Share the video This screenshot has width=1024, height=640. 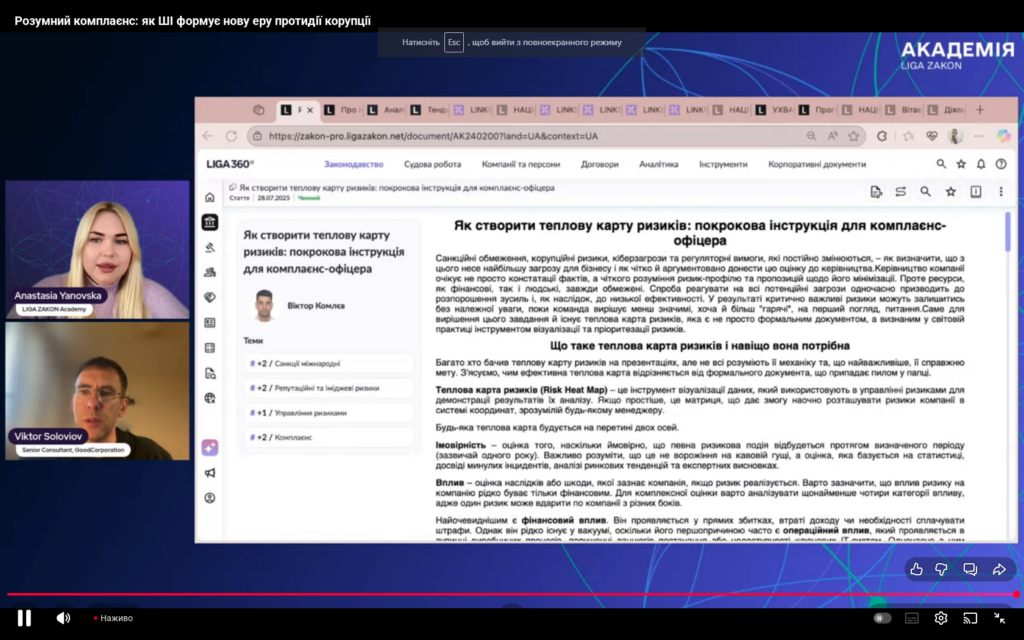pyautogui.click(x=998, y=569)
